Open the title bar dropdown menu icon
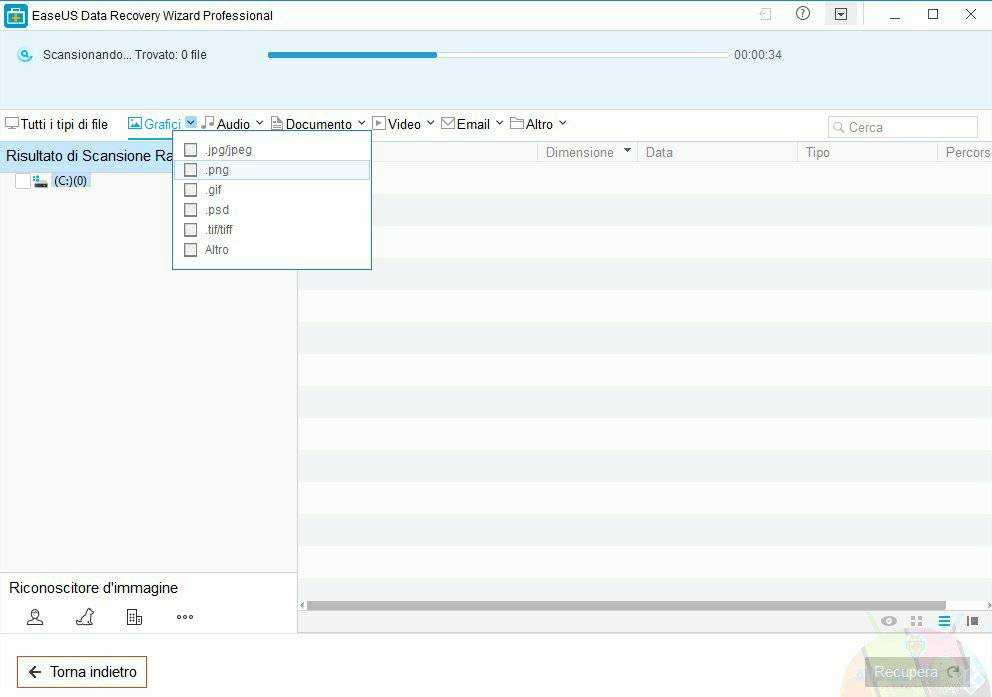Viewport: 992px width, 697px height. pyautogui.click(x=841, y=14)
